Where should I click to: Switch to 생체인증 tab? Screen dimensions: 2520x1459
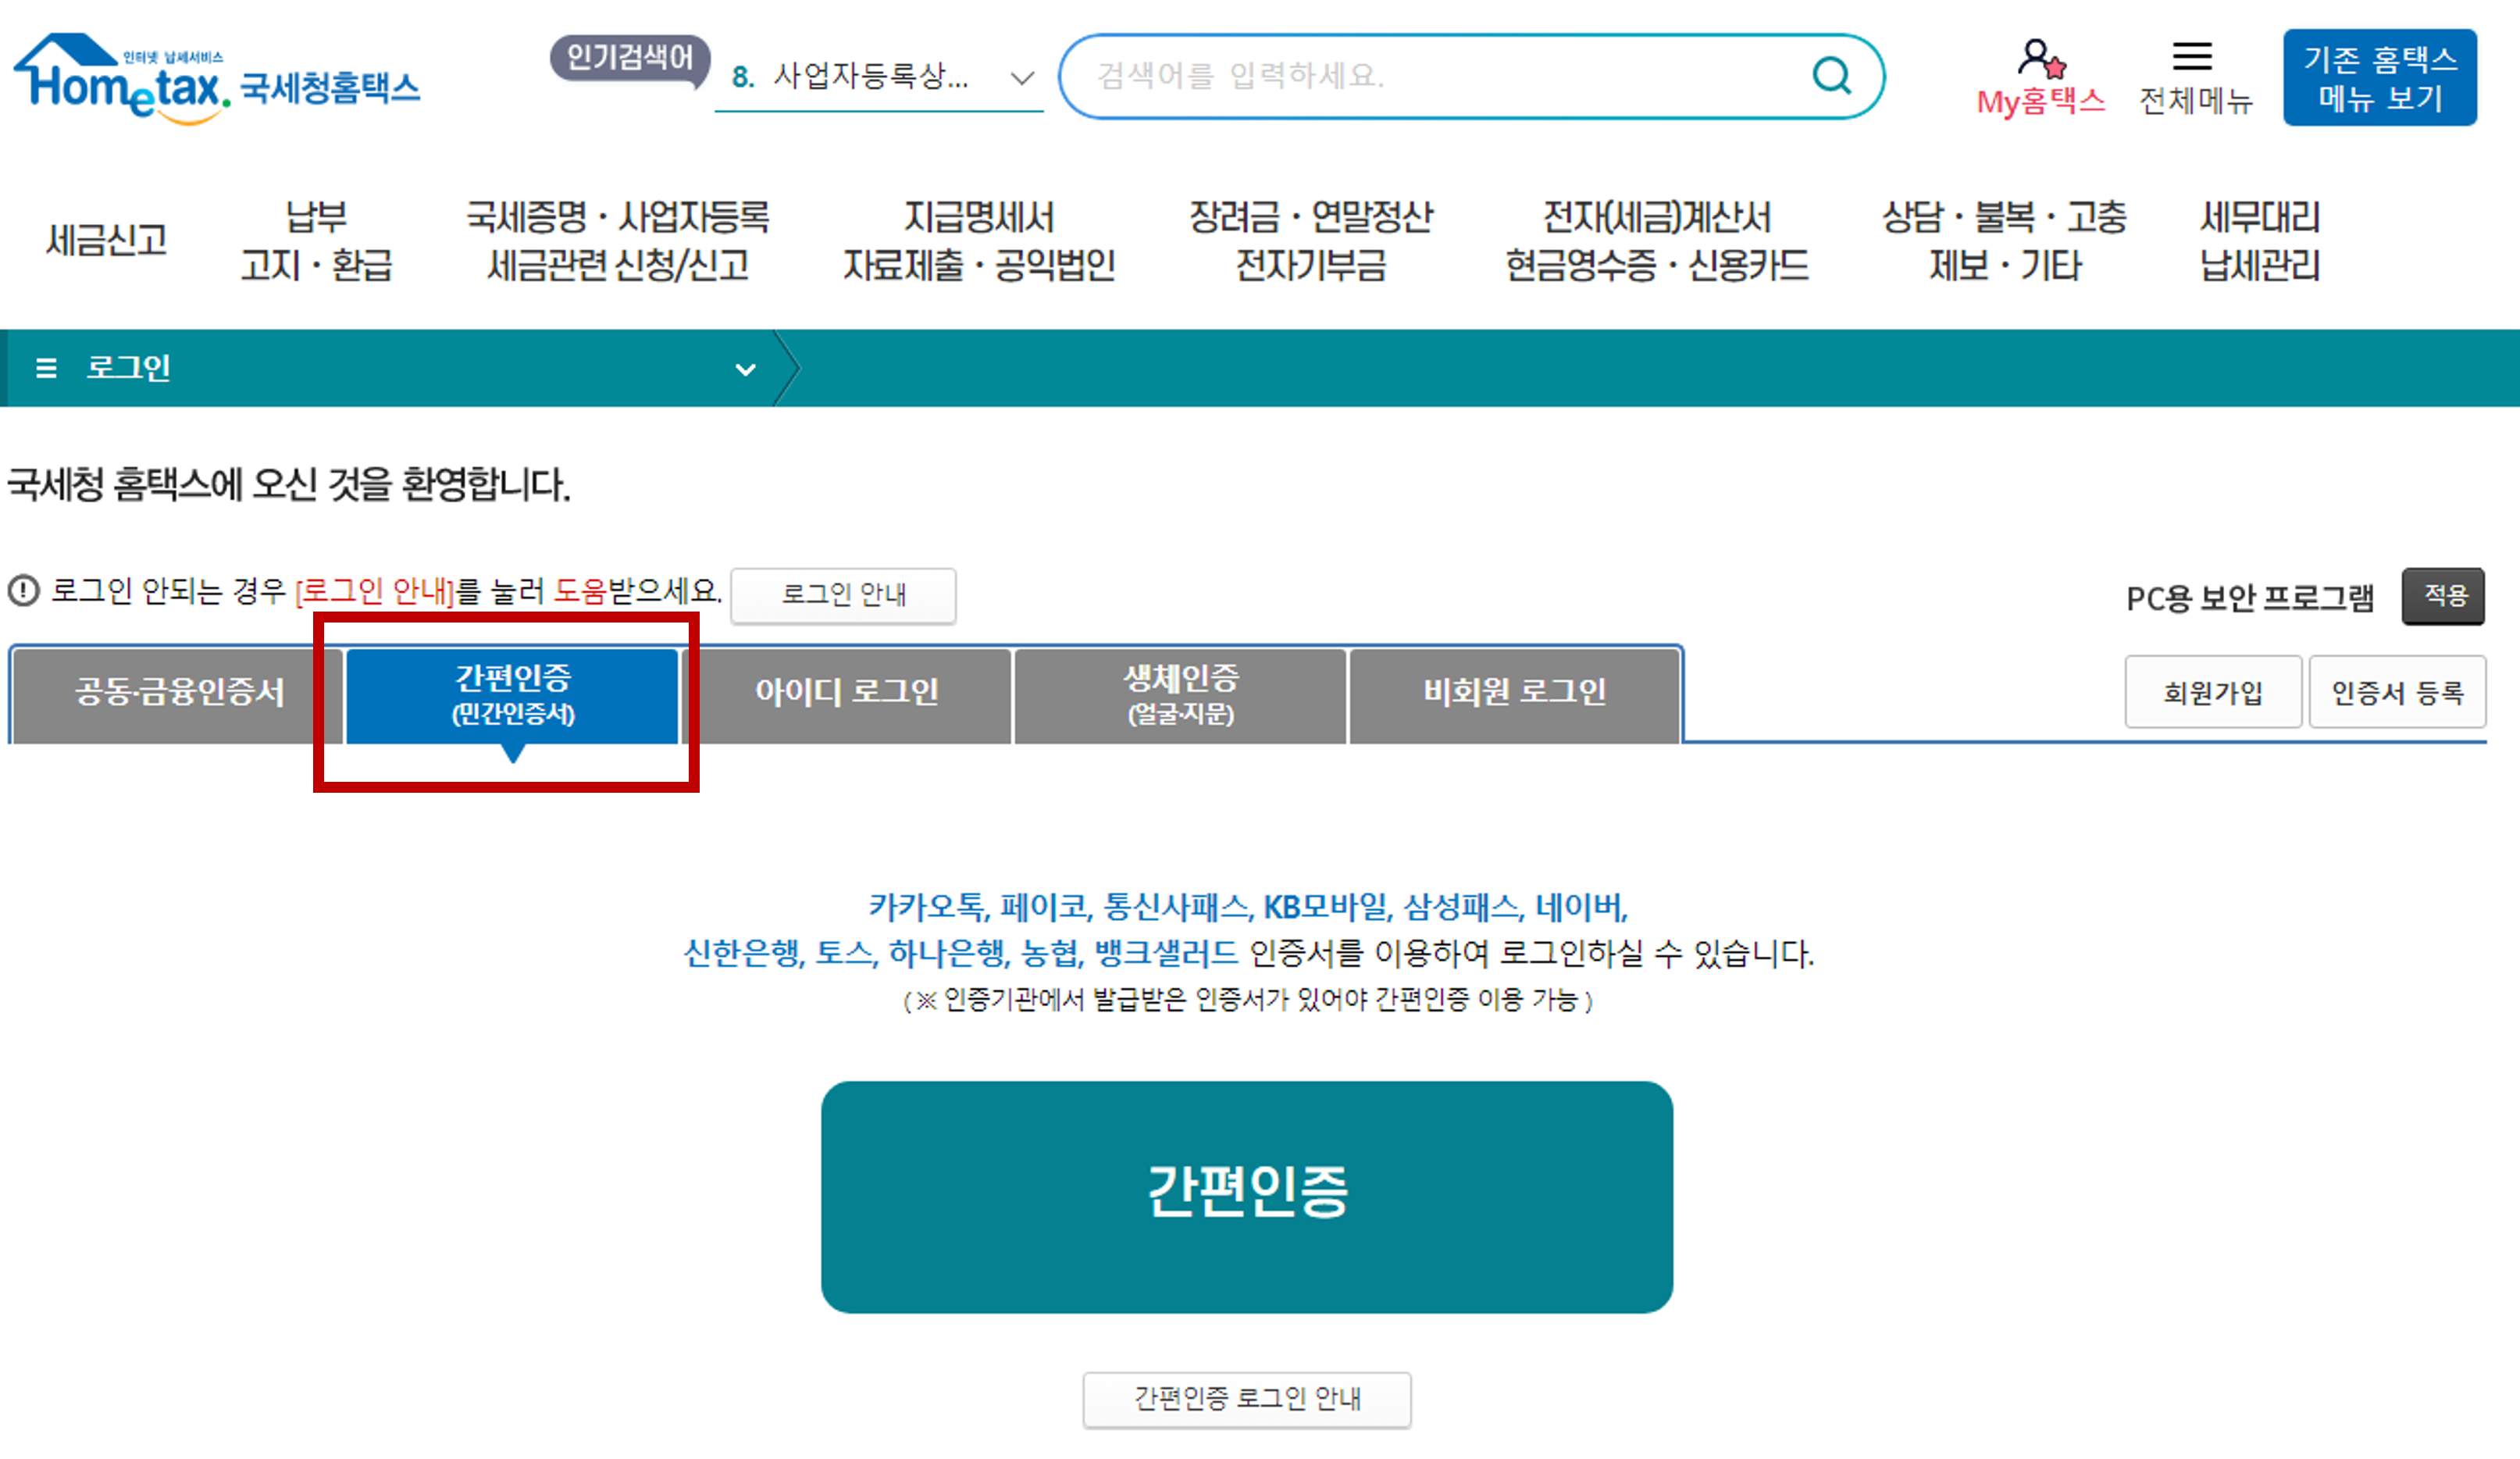click(1180, 695)
